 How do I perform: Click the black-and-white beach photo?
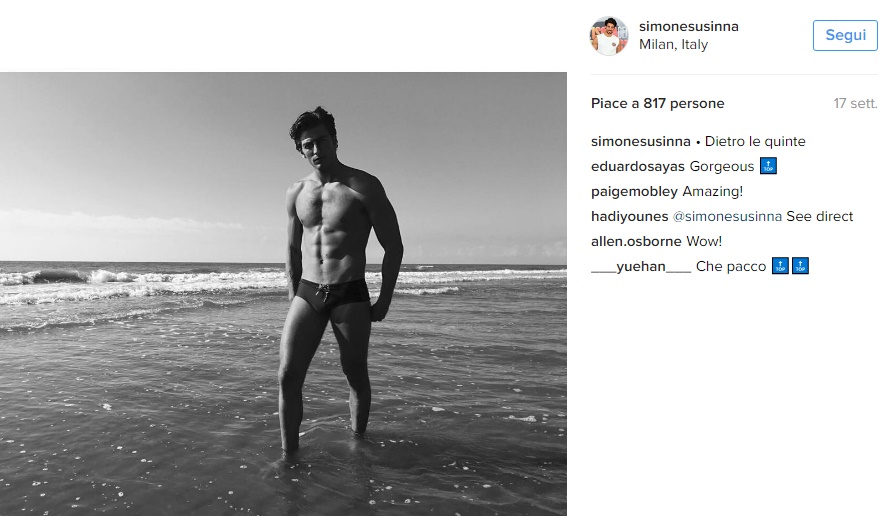pos(283,294)
